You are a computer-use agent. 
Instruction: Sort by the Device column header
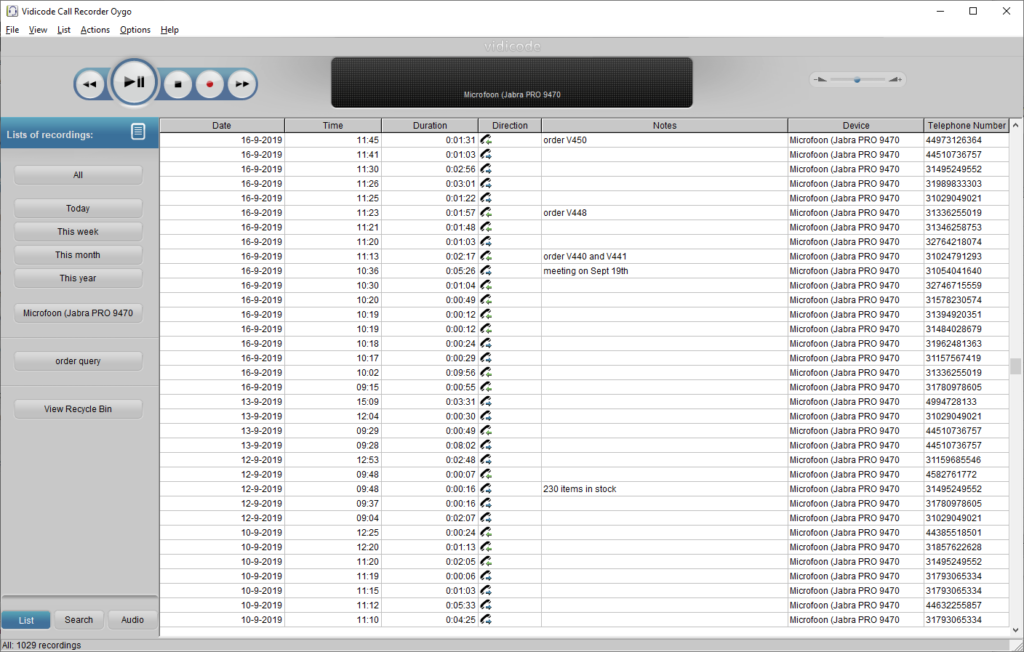(x=856, y=125)
